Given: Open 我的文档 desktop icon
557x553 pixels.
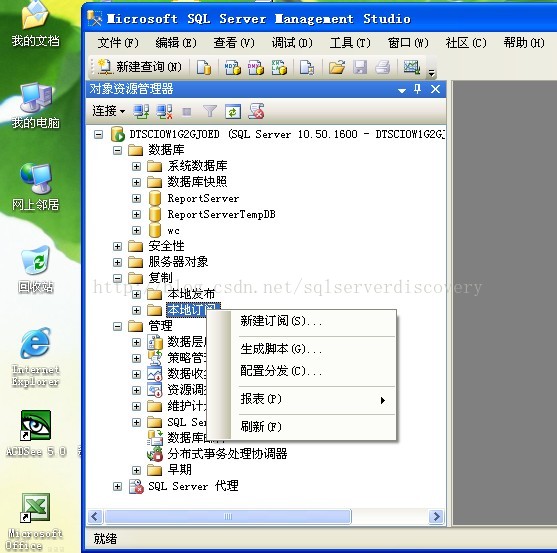Looking at the screenshot, I should click(x=35, y=23).
